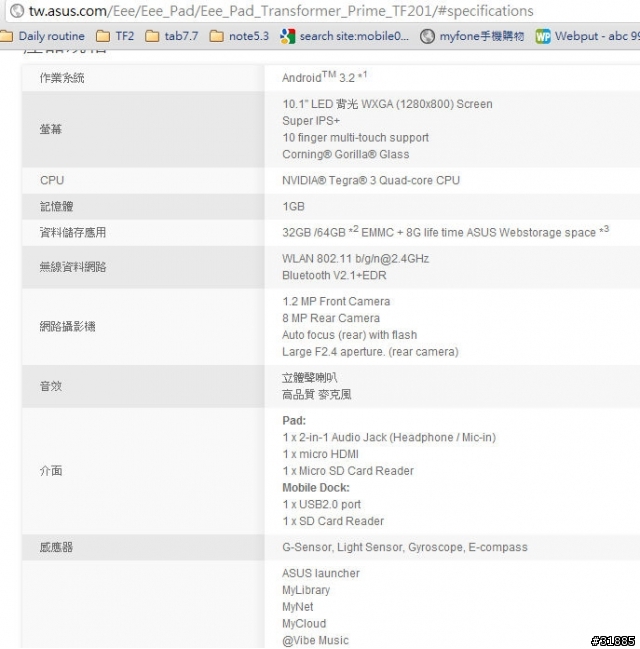Click the Android 3.2 value text

click(x=325, y=77)
